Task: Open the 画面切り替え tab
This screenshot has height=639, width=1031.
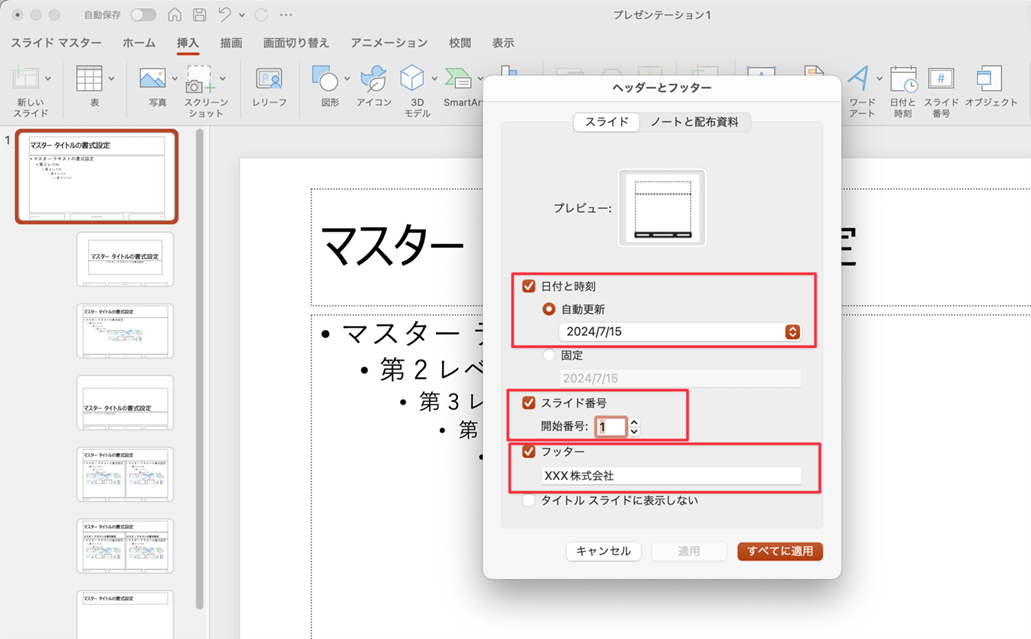Action: (x=296, y=43)
